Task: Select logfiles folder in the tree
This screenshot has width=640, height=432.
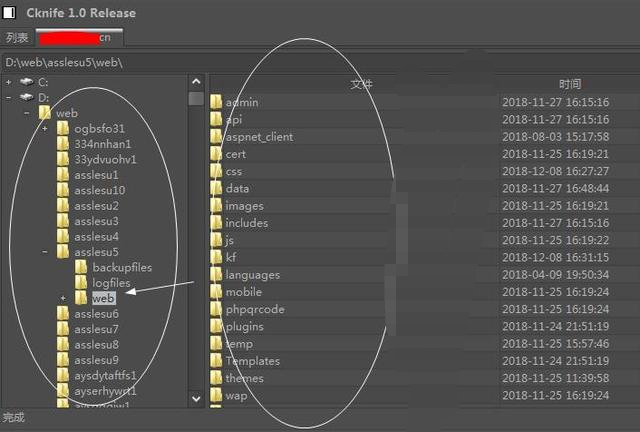Action: [110, 283]
